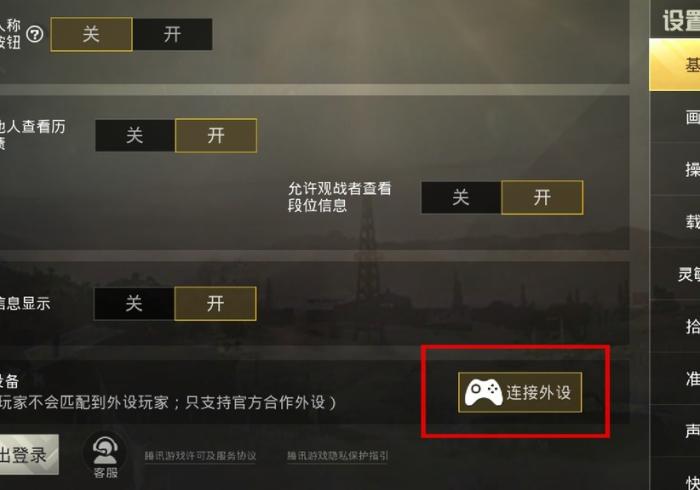The height and width of the screenshot is (490, 700).
Task: Click the question mark help icon
Action: 35,34
